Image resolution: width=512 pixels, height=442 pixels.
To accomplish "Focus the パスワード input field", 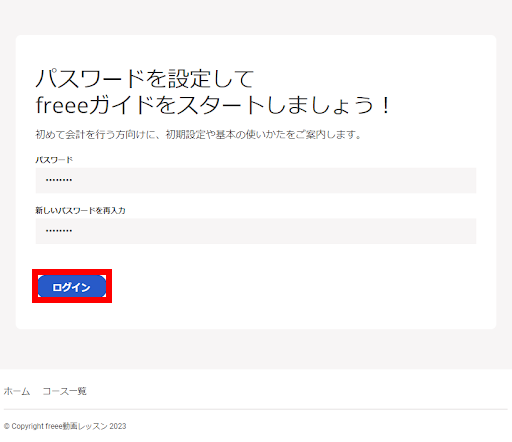I will [256, 180].
